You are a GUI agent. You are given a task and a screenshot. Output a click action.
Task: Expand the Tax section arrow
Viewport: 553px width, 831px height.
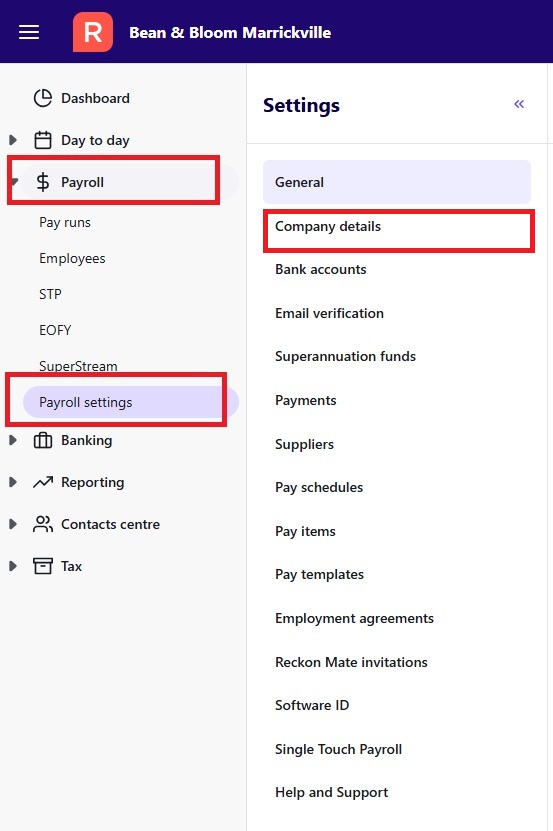13,566
